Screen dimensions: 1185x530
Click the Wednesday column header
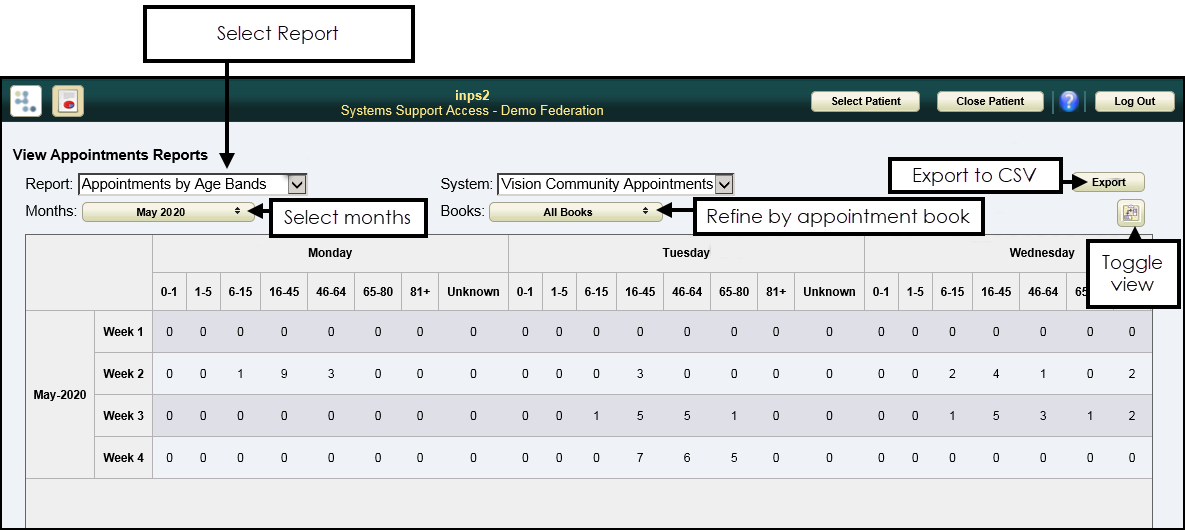pyautogui.click(x=1041, y=254)
